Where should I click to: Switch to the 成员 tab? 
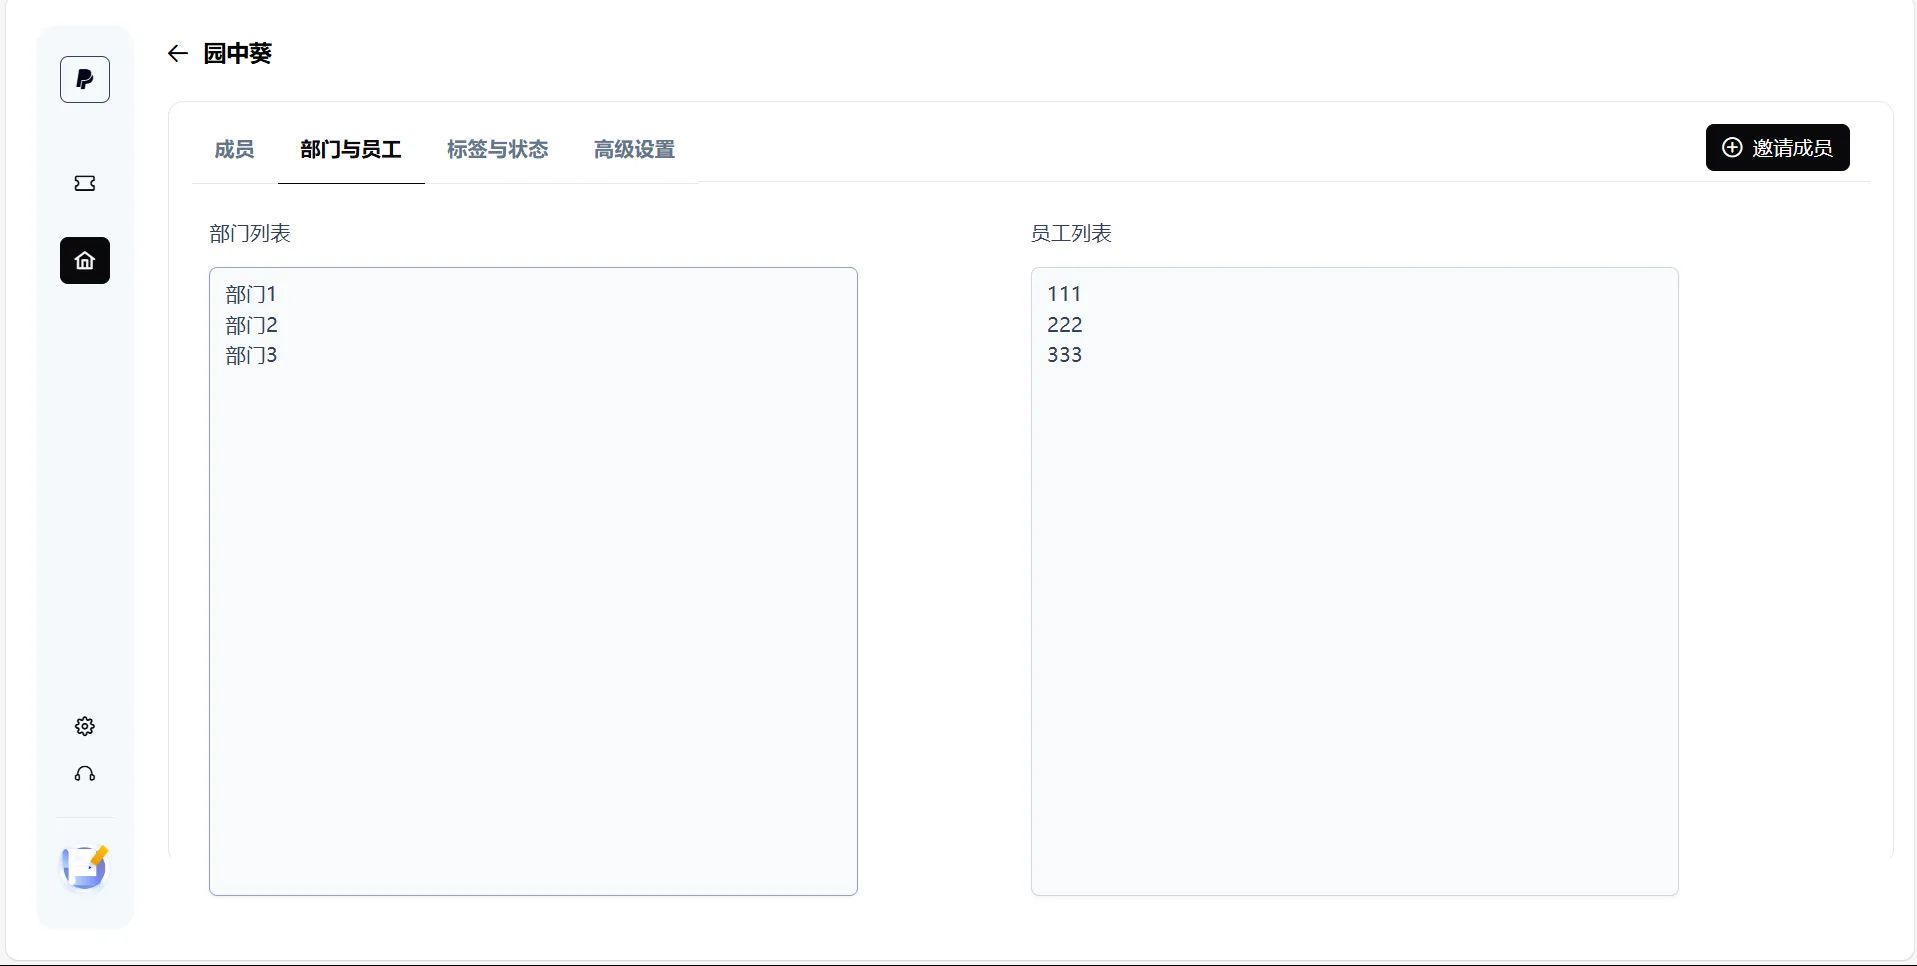tap(234, 150)
